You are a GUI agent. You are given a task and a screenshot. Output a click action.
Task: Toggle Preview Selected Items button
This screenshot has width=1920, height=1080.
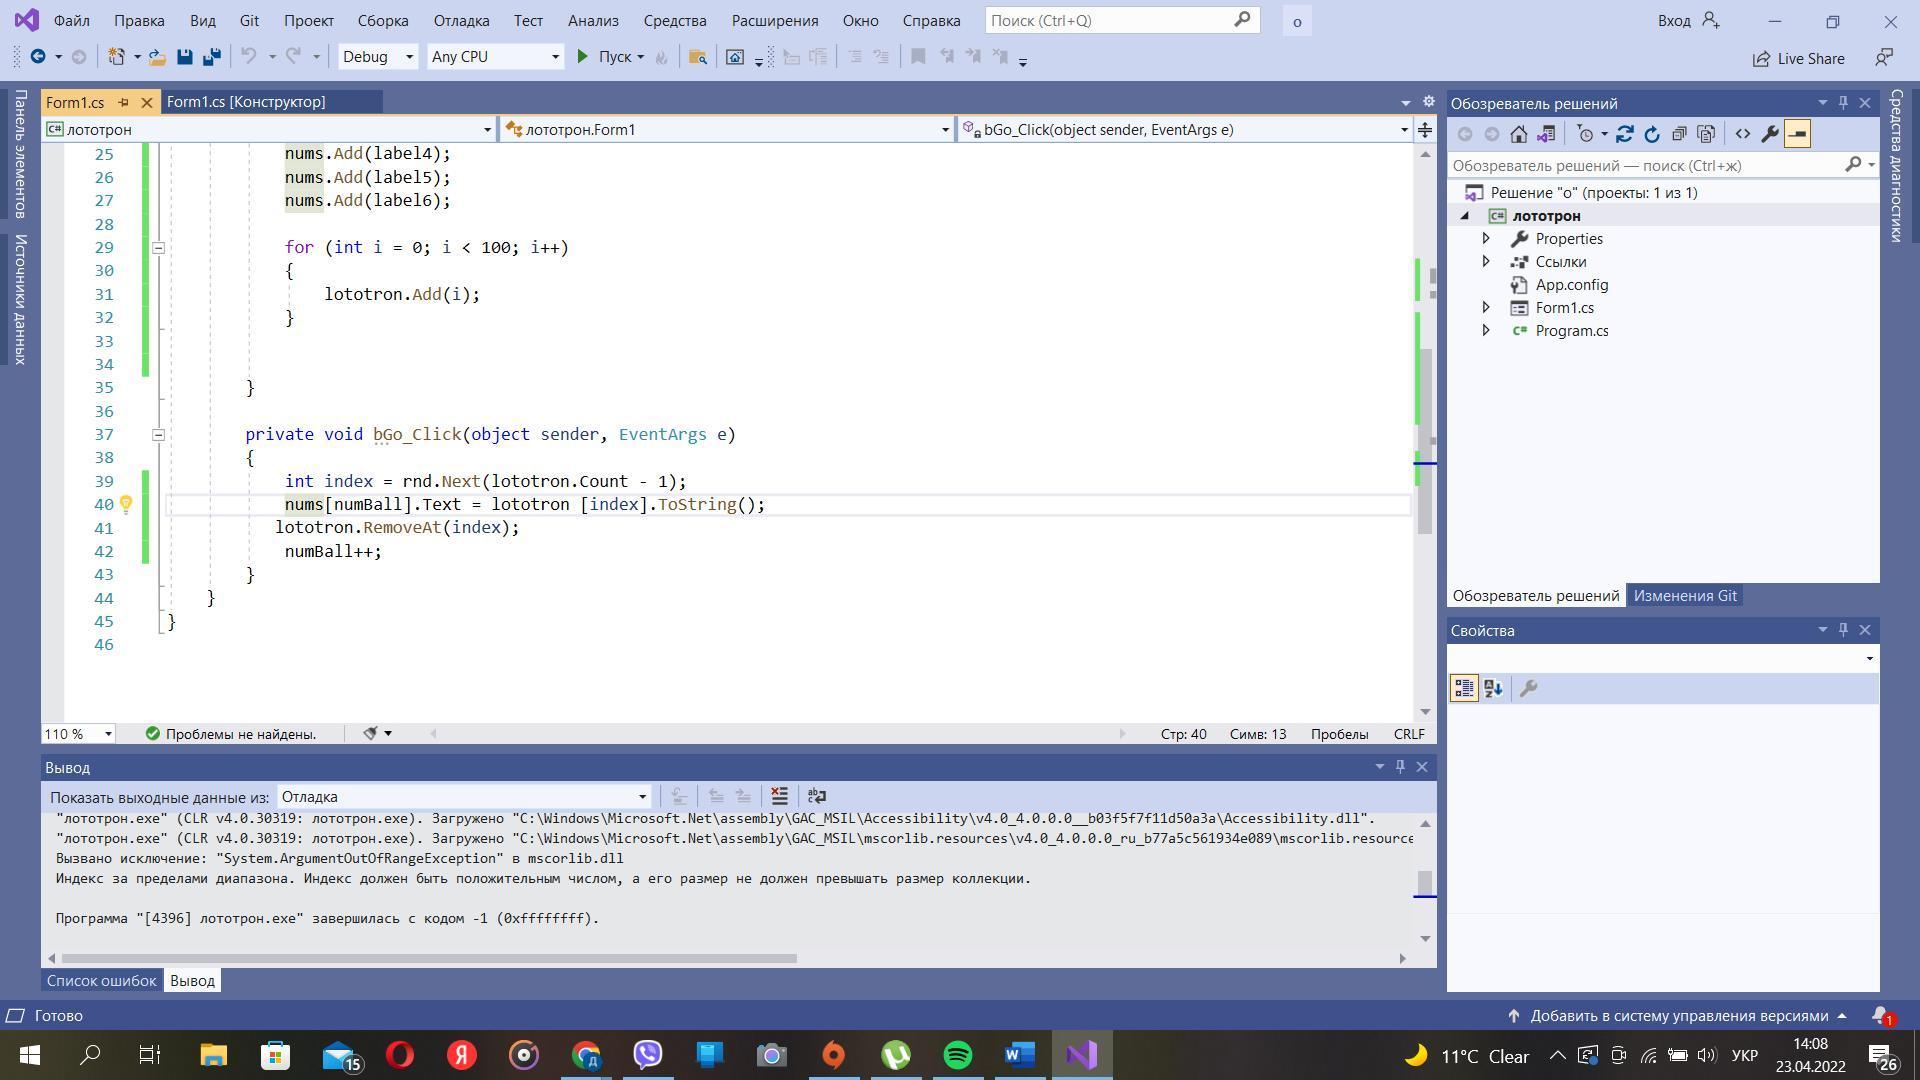[1797, 134]
